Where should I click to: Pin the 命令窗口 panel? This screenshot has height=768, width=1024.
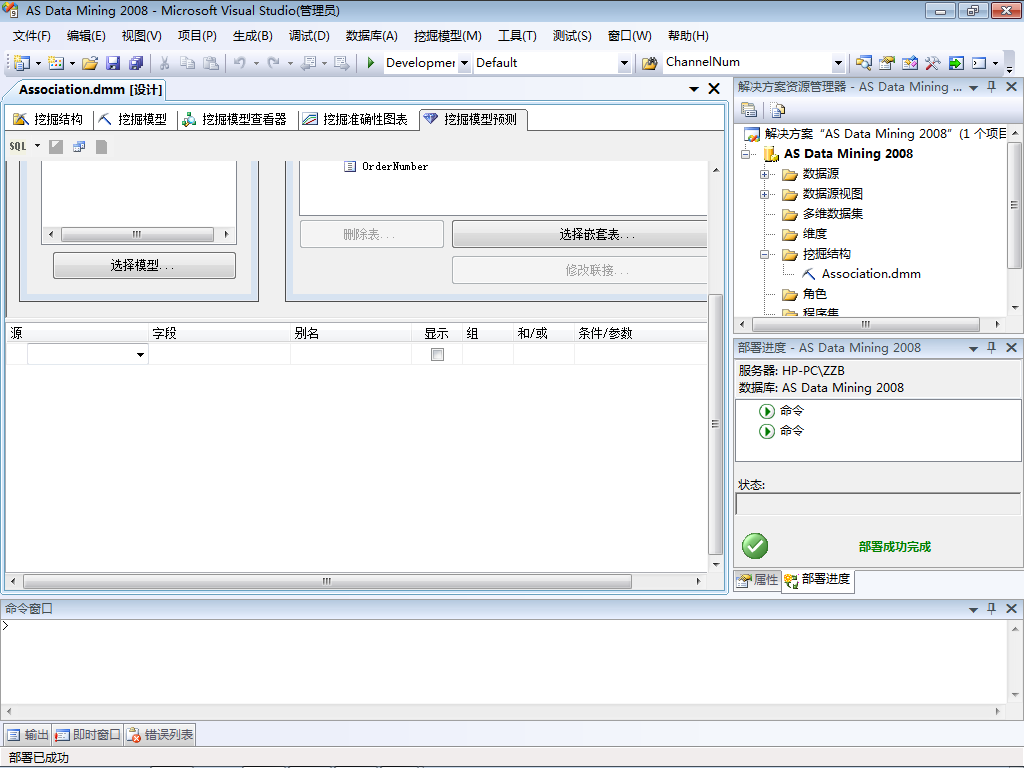pos(991,608)
